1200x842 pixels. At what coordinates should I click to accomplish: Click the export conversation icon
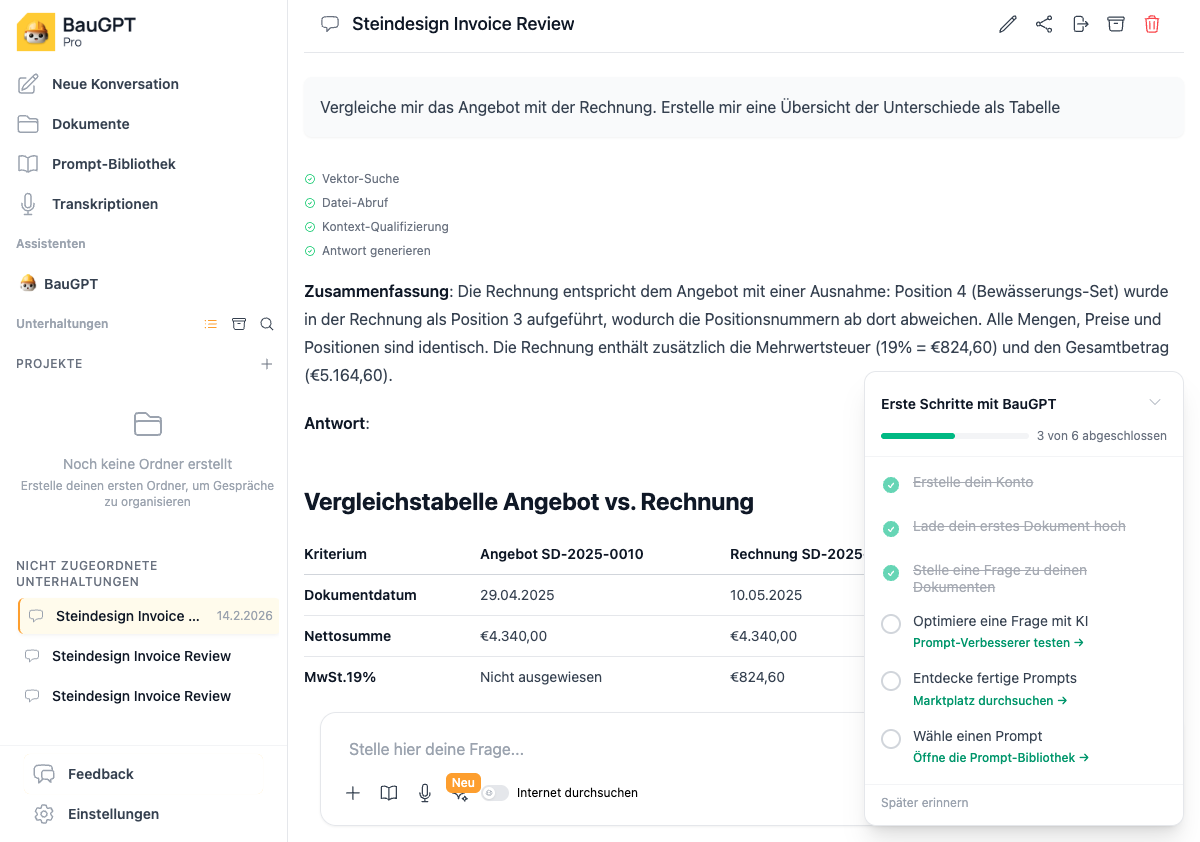click(x=1080, y=23)
